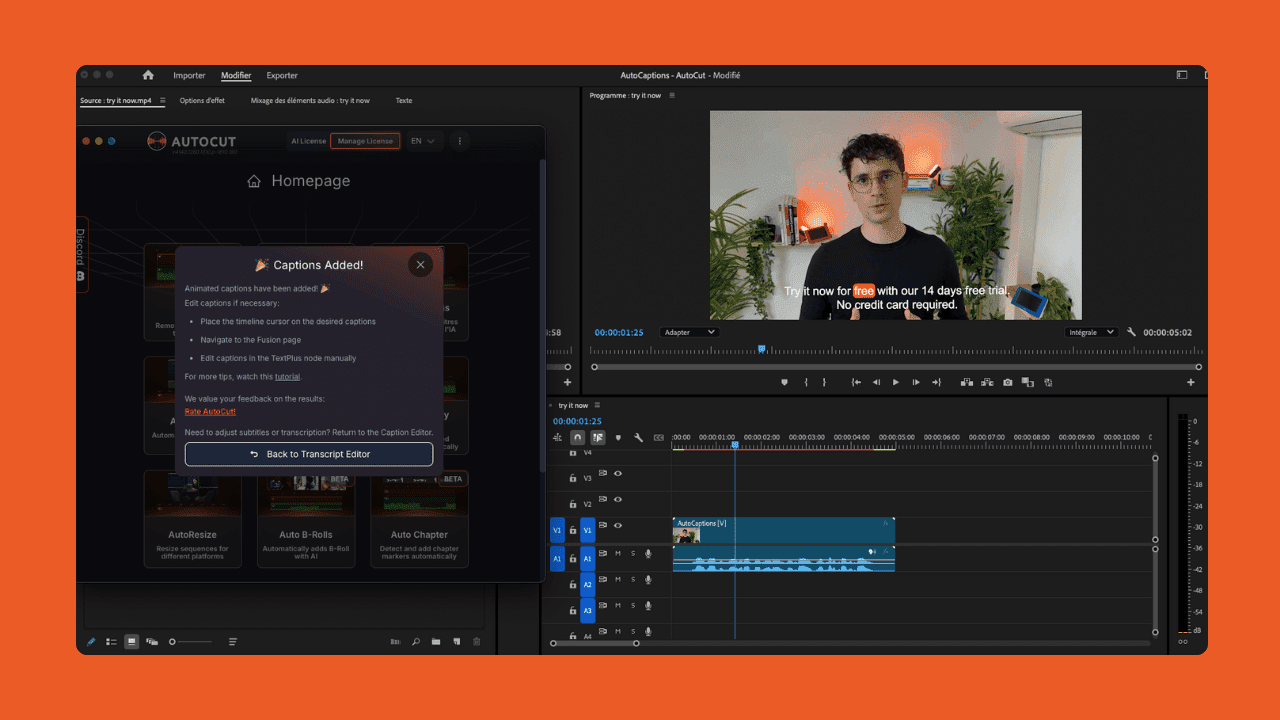Open the Auto Chapter card
Screen dimensions: 1280x720
[x=419, y=519]
